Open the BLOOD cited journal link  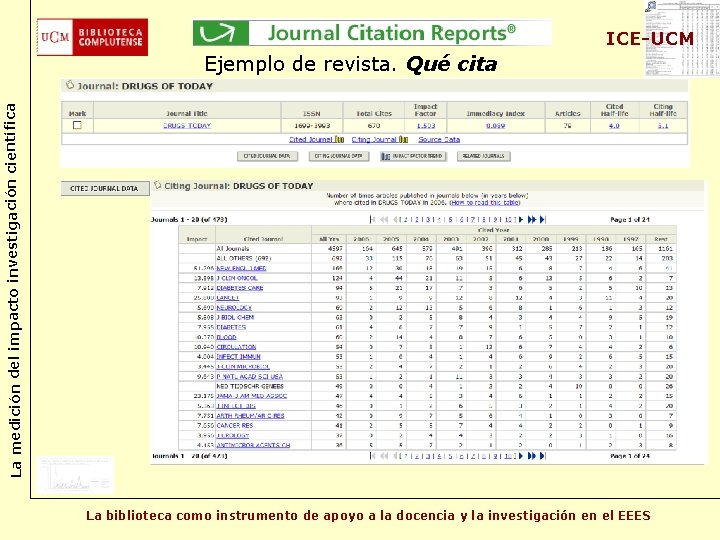(x=226, y=337)
